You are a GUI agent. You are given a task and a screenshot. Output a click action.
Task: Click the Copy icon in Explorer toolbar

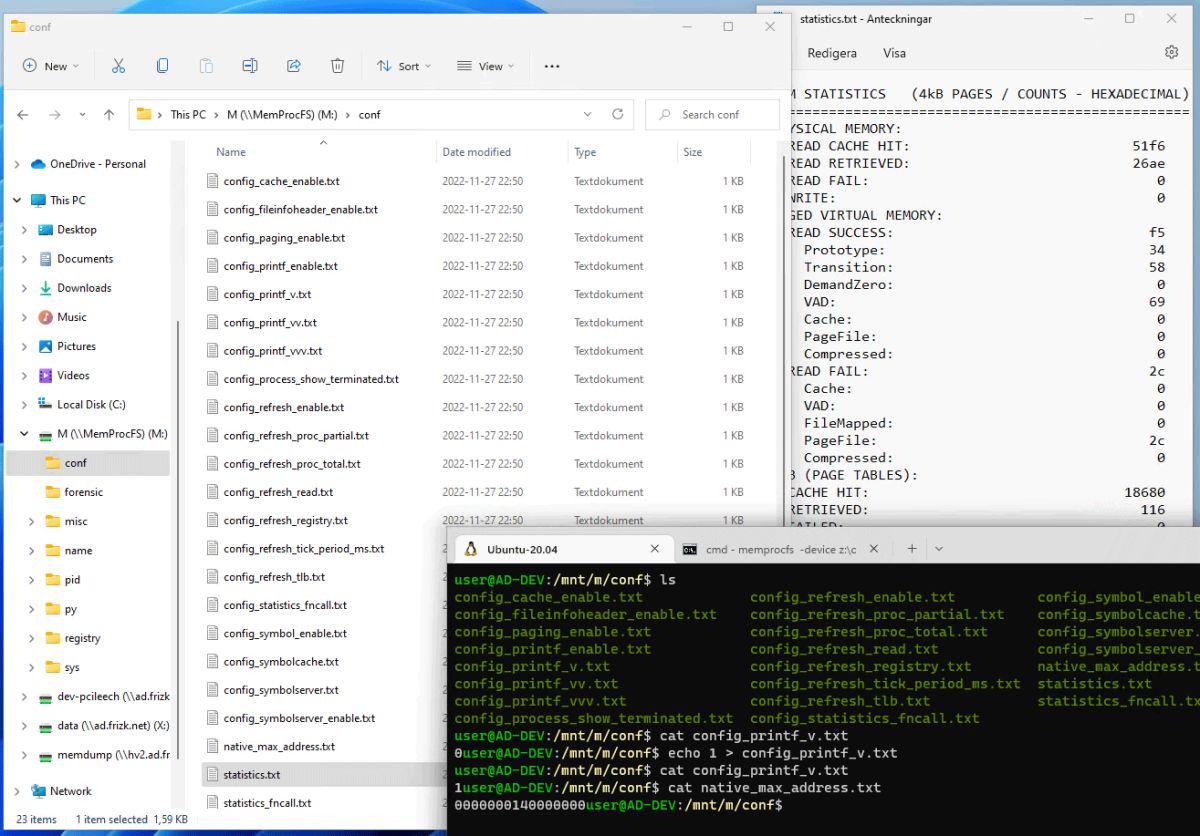pyautogui.click(x=162, y=66)
